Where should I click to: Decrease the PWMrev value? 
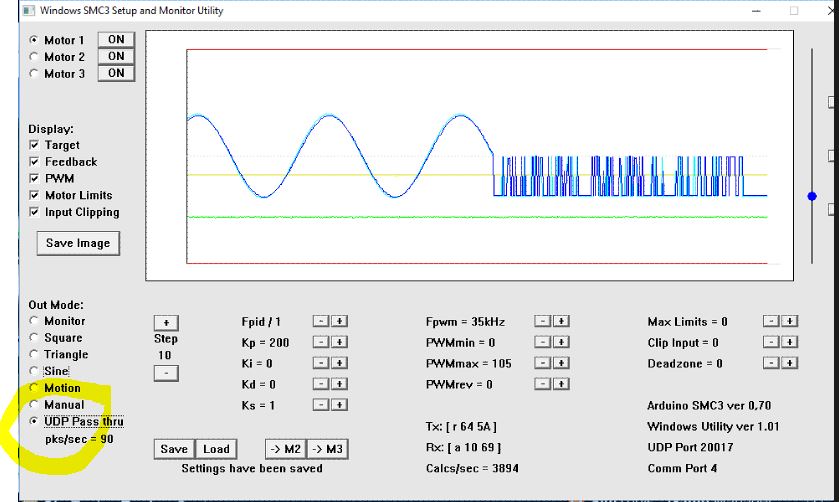[543, 384]
